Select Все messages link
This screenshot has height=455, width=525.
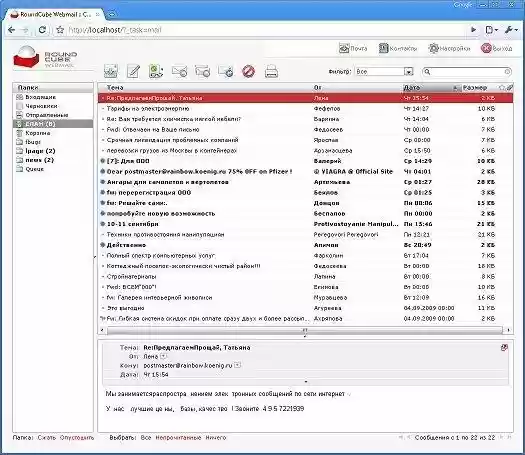point(146,438)
